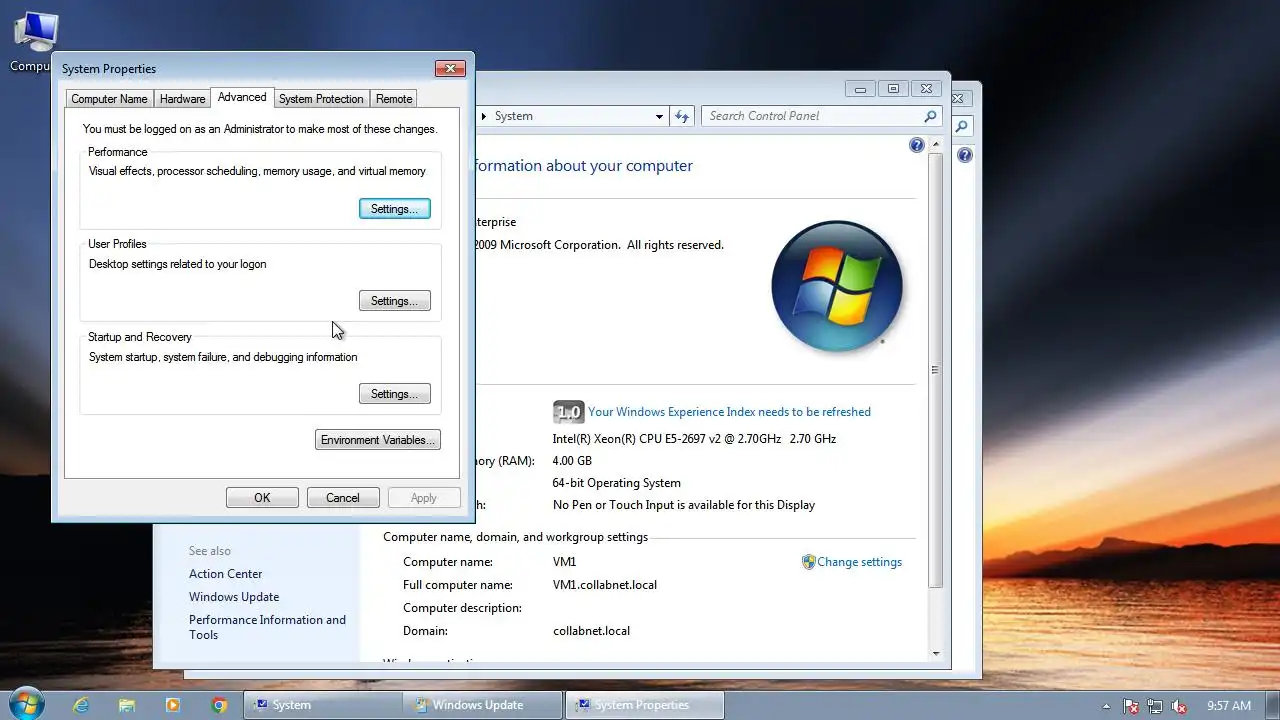
Task: Show hidden tray icons arrow
Action: 1106,706
